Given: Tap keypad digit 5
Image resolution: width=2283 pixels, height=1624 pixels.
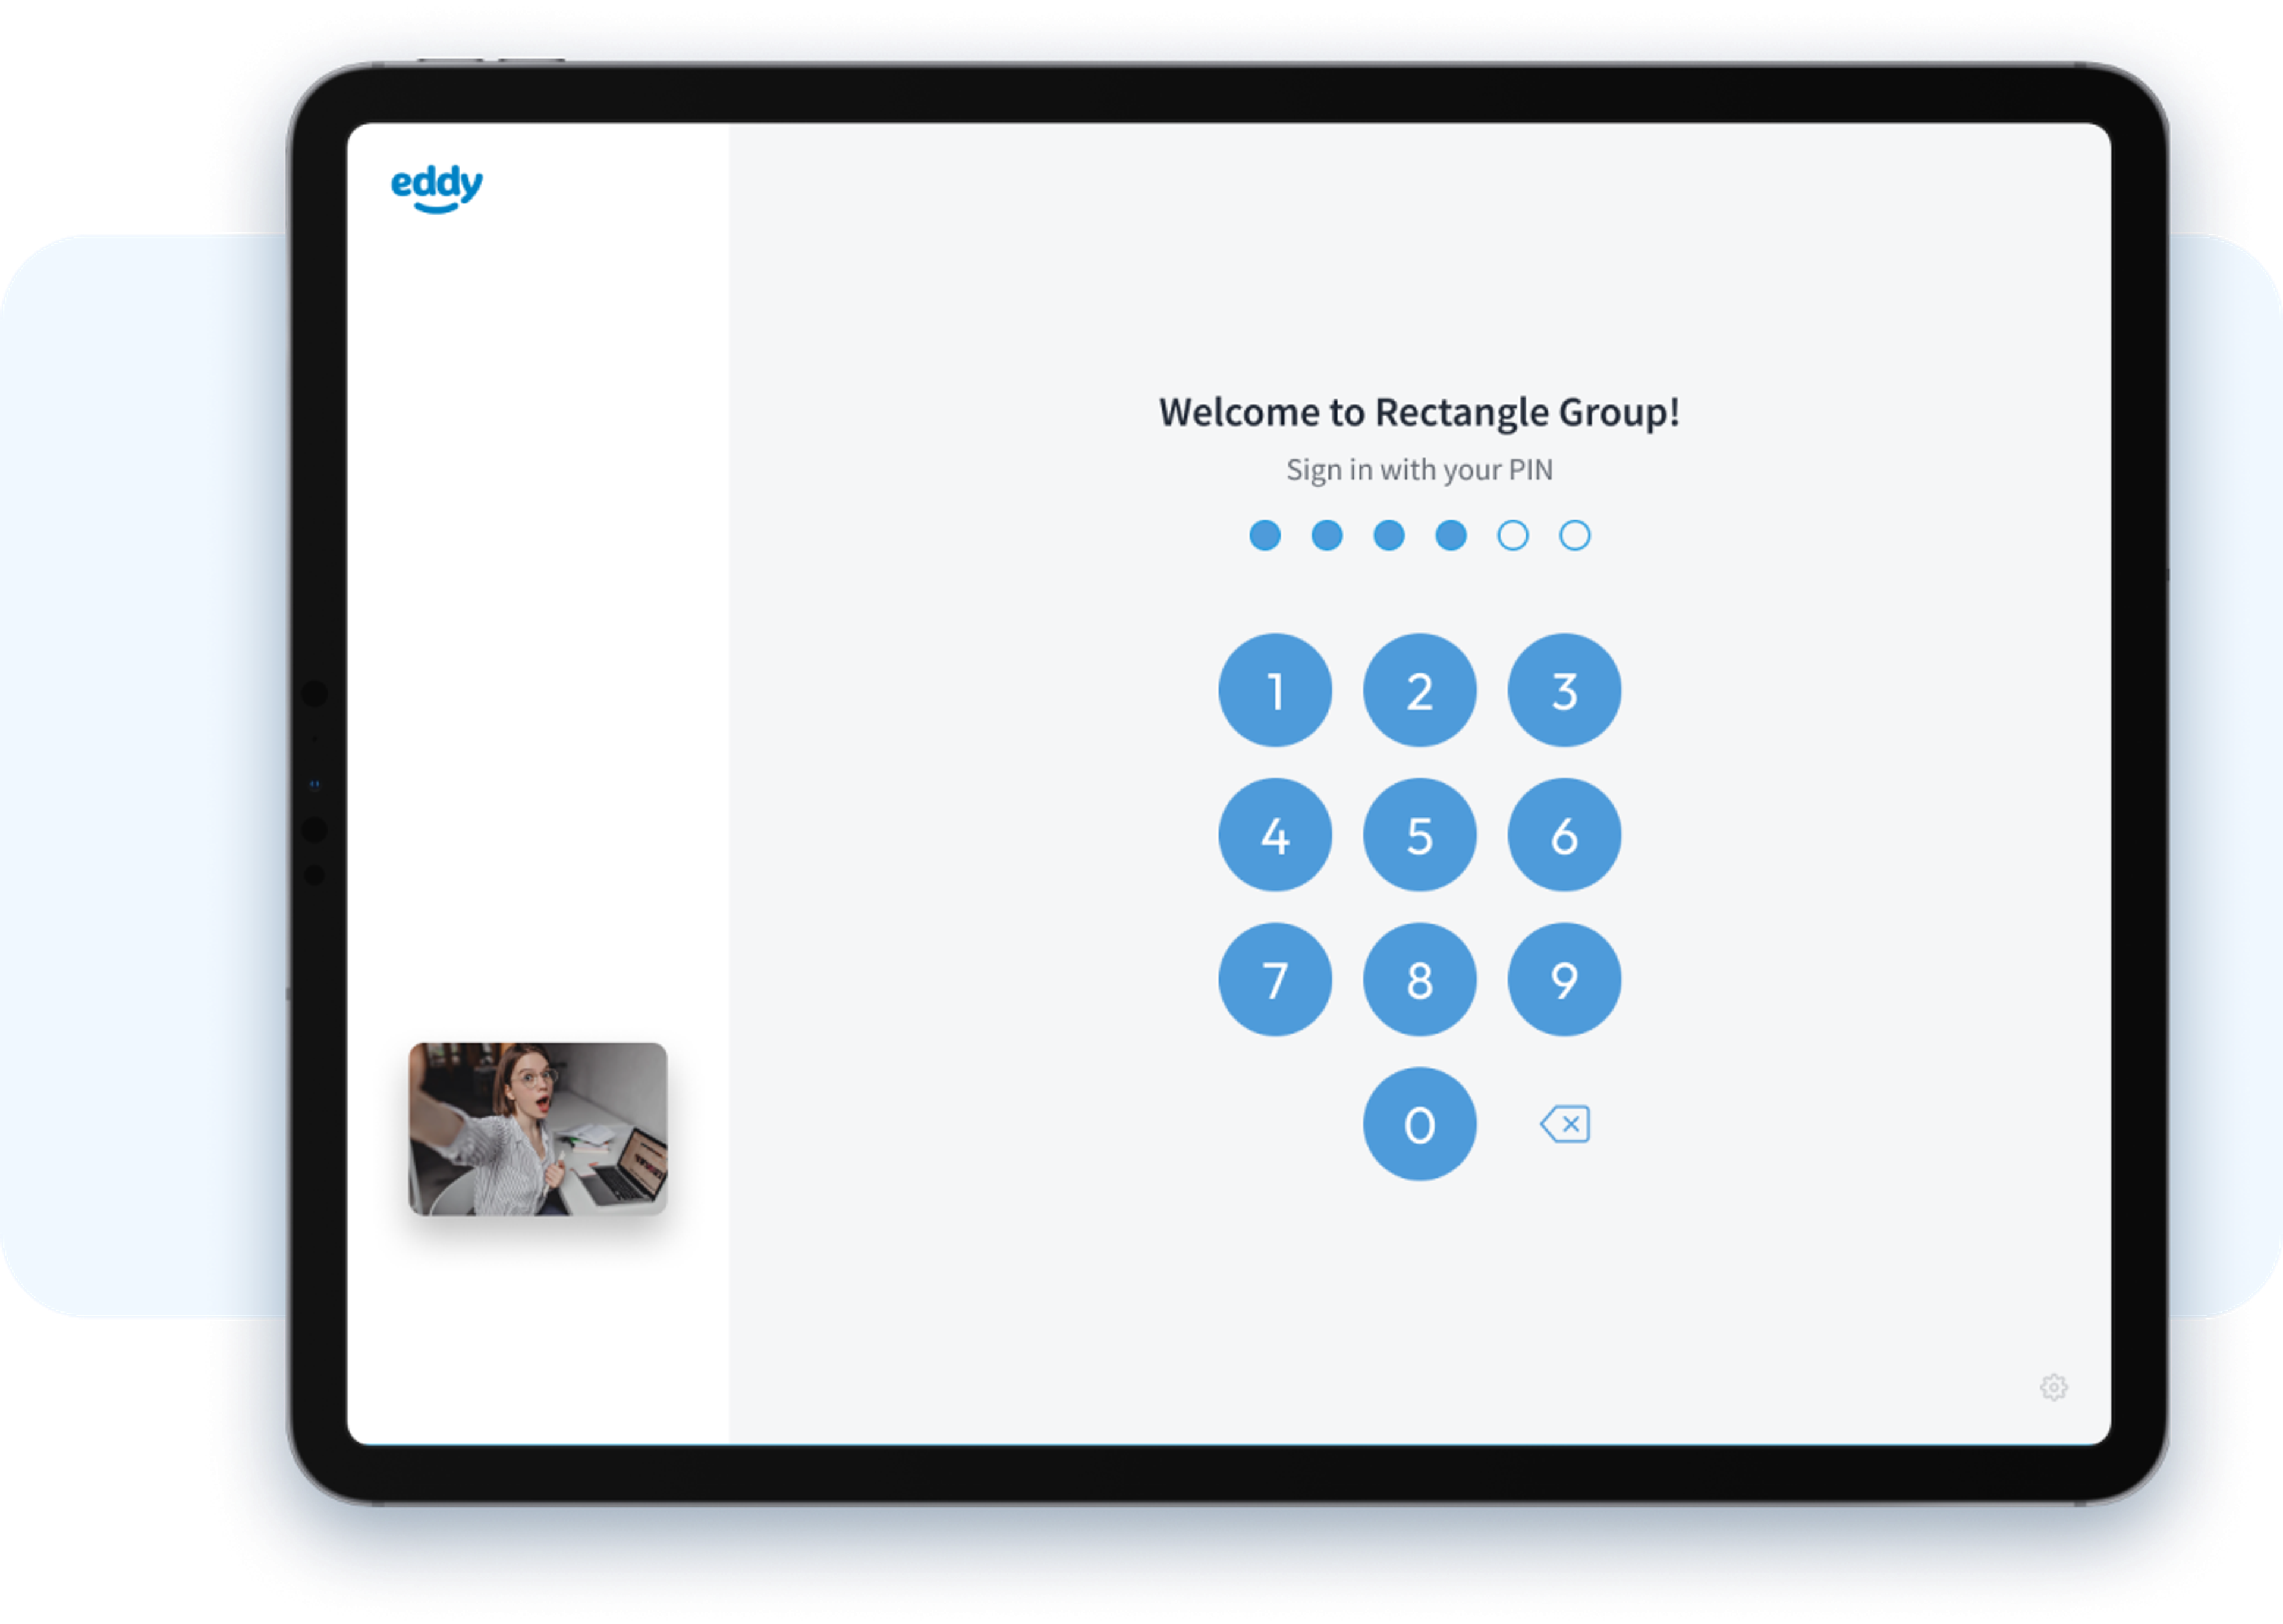Looking at the screenshot, I should pos(1419,835).
